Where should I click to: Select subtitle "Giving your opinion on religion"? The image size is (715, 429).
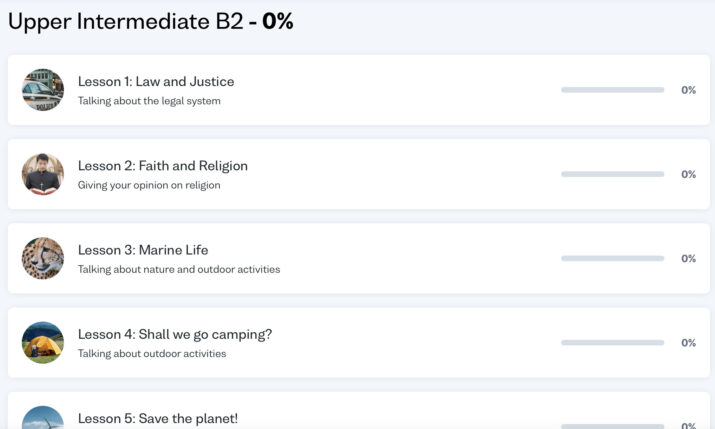pyautogui.click(x=149, y=186)
